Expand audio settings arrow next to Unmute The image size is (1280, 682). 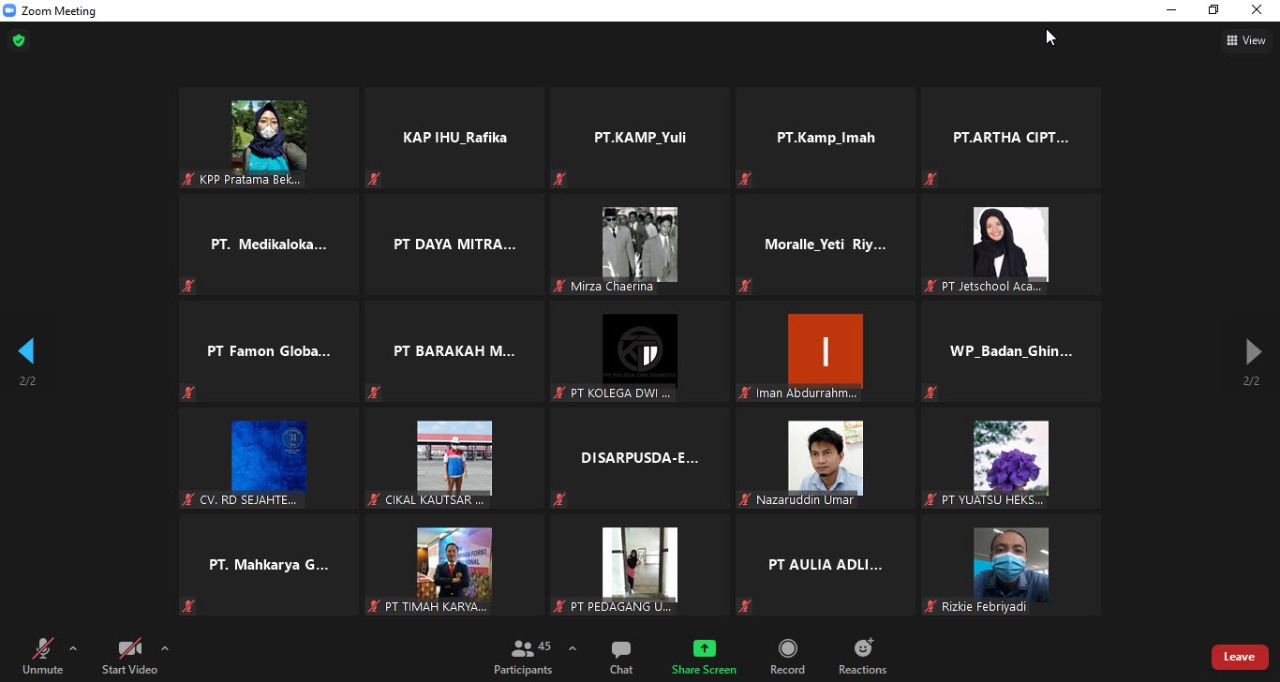[73, 649]
